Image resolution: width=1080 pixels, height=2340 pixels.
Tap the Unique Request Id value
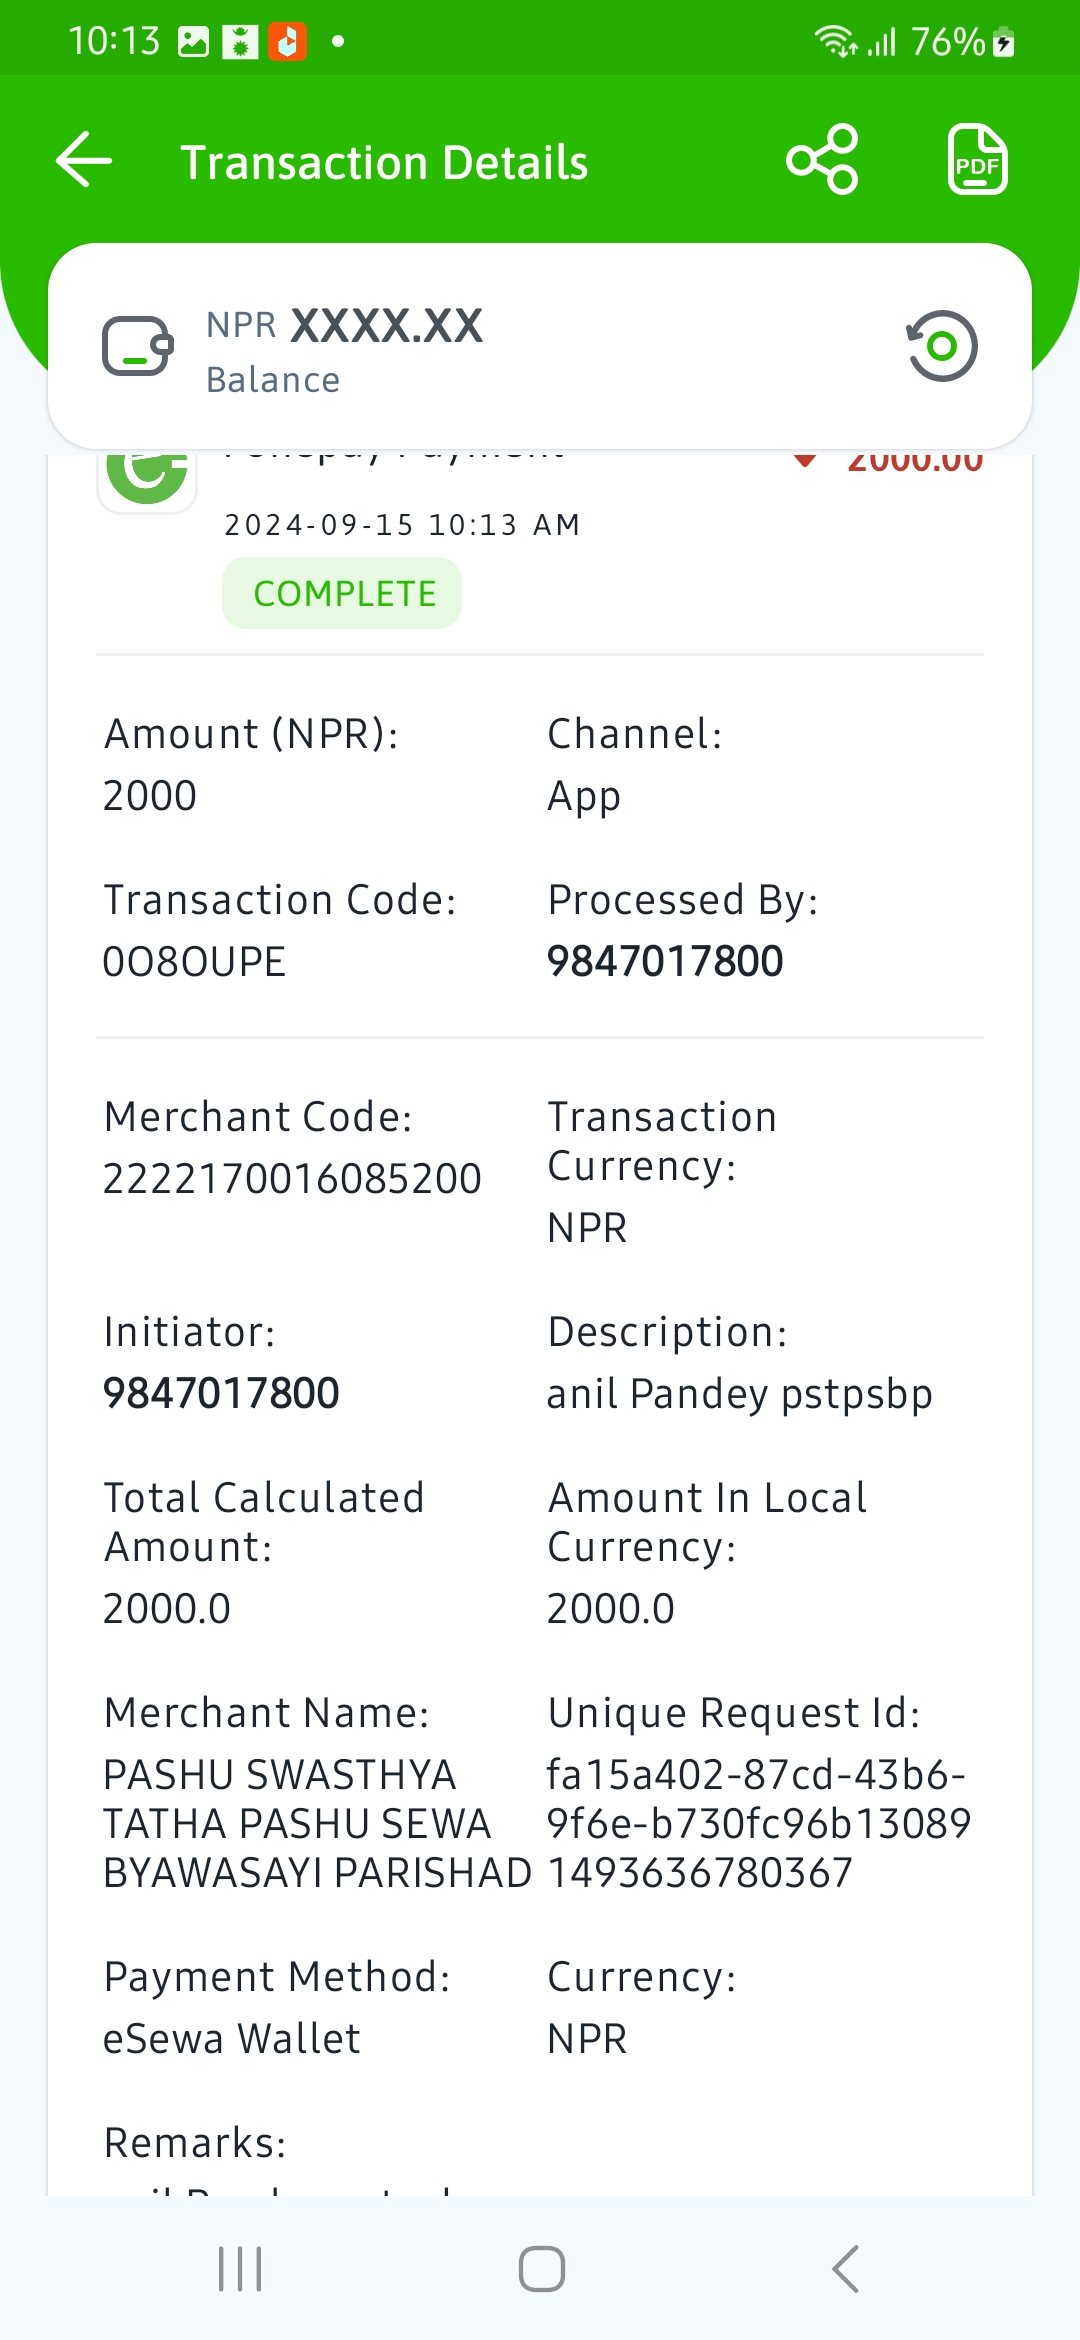point(759,1824)
